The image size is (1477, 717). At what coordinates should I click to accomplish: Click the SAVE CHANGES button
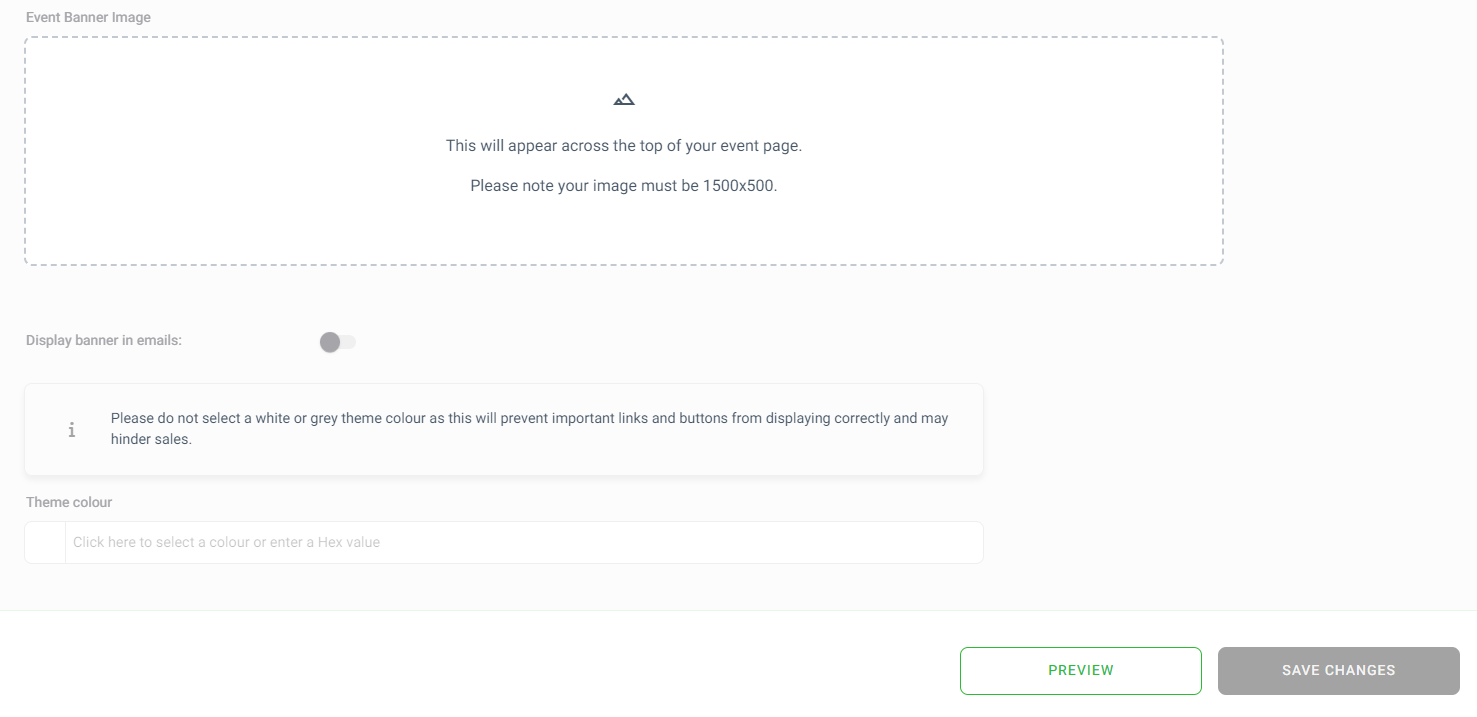[x=1339, y=670]
